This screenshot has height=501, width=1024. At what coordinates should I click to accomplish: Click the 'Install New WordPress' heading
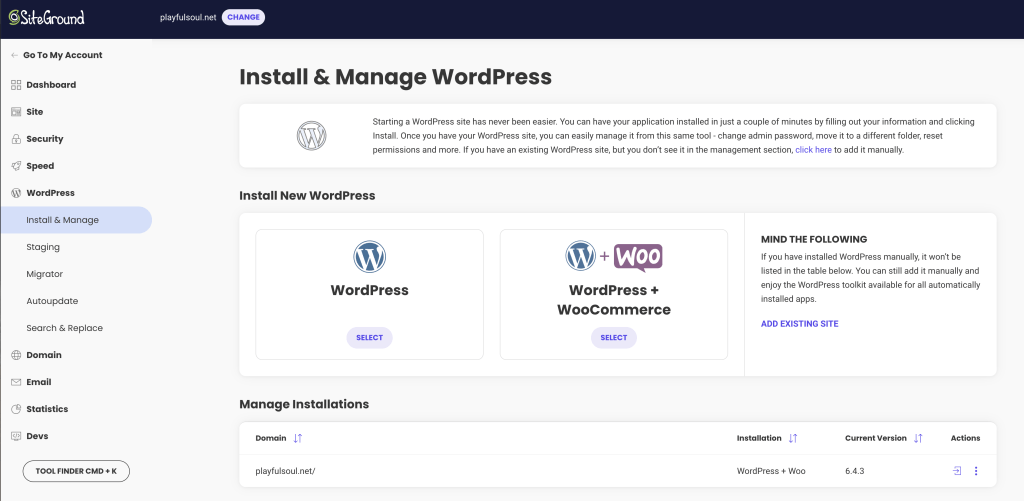coord(308,195)
